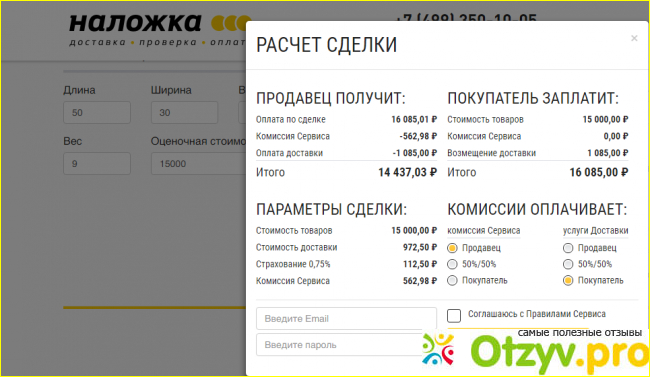The height and width of the screenshot is (377, 650).
Task: Select Покупатель for услуги Доставки
Action: pyautogui.click(x=568, y=281)
